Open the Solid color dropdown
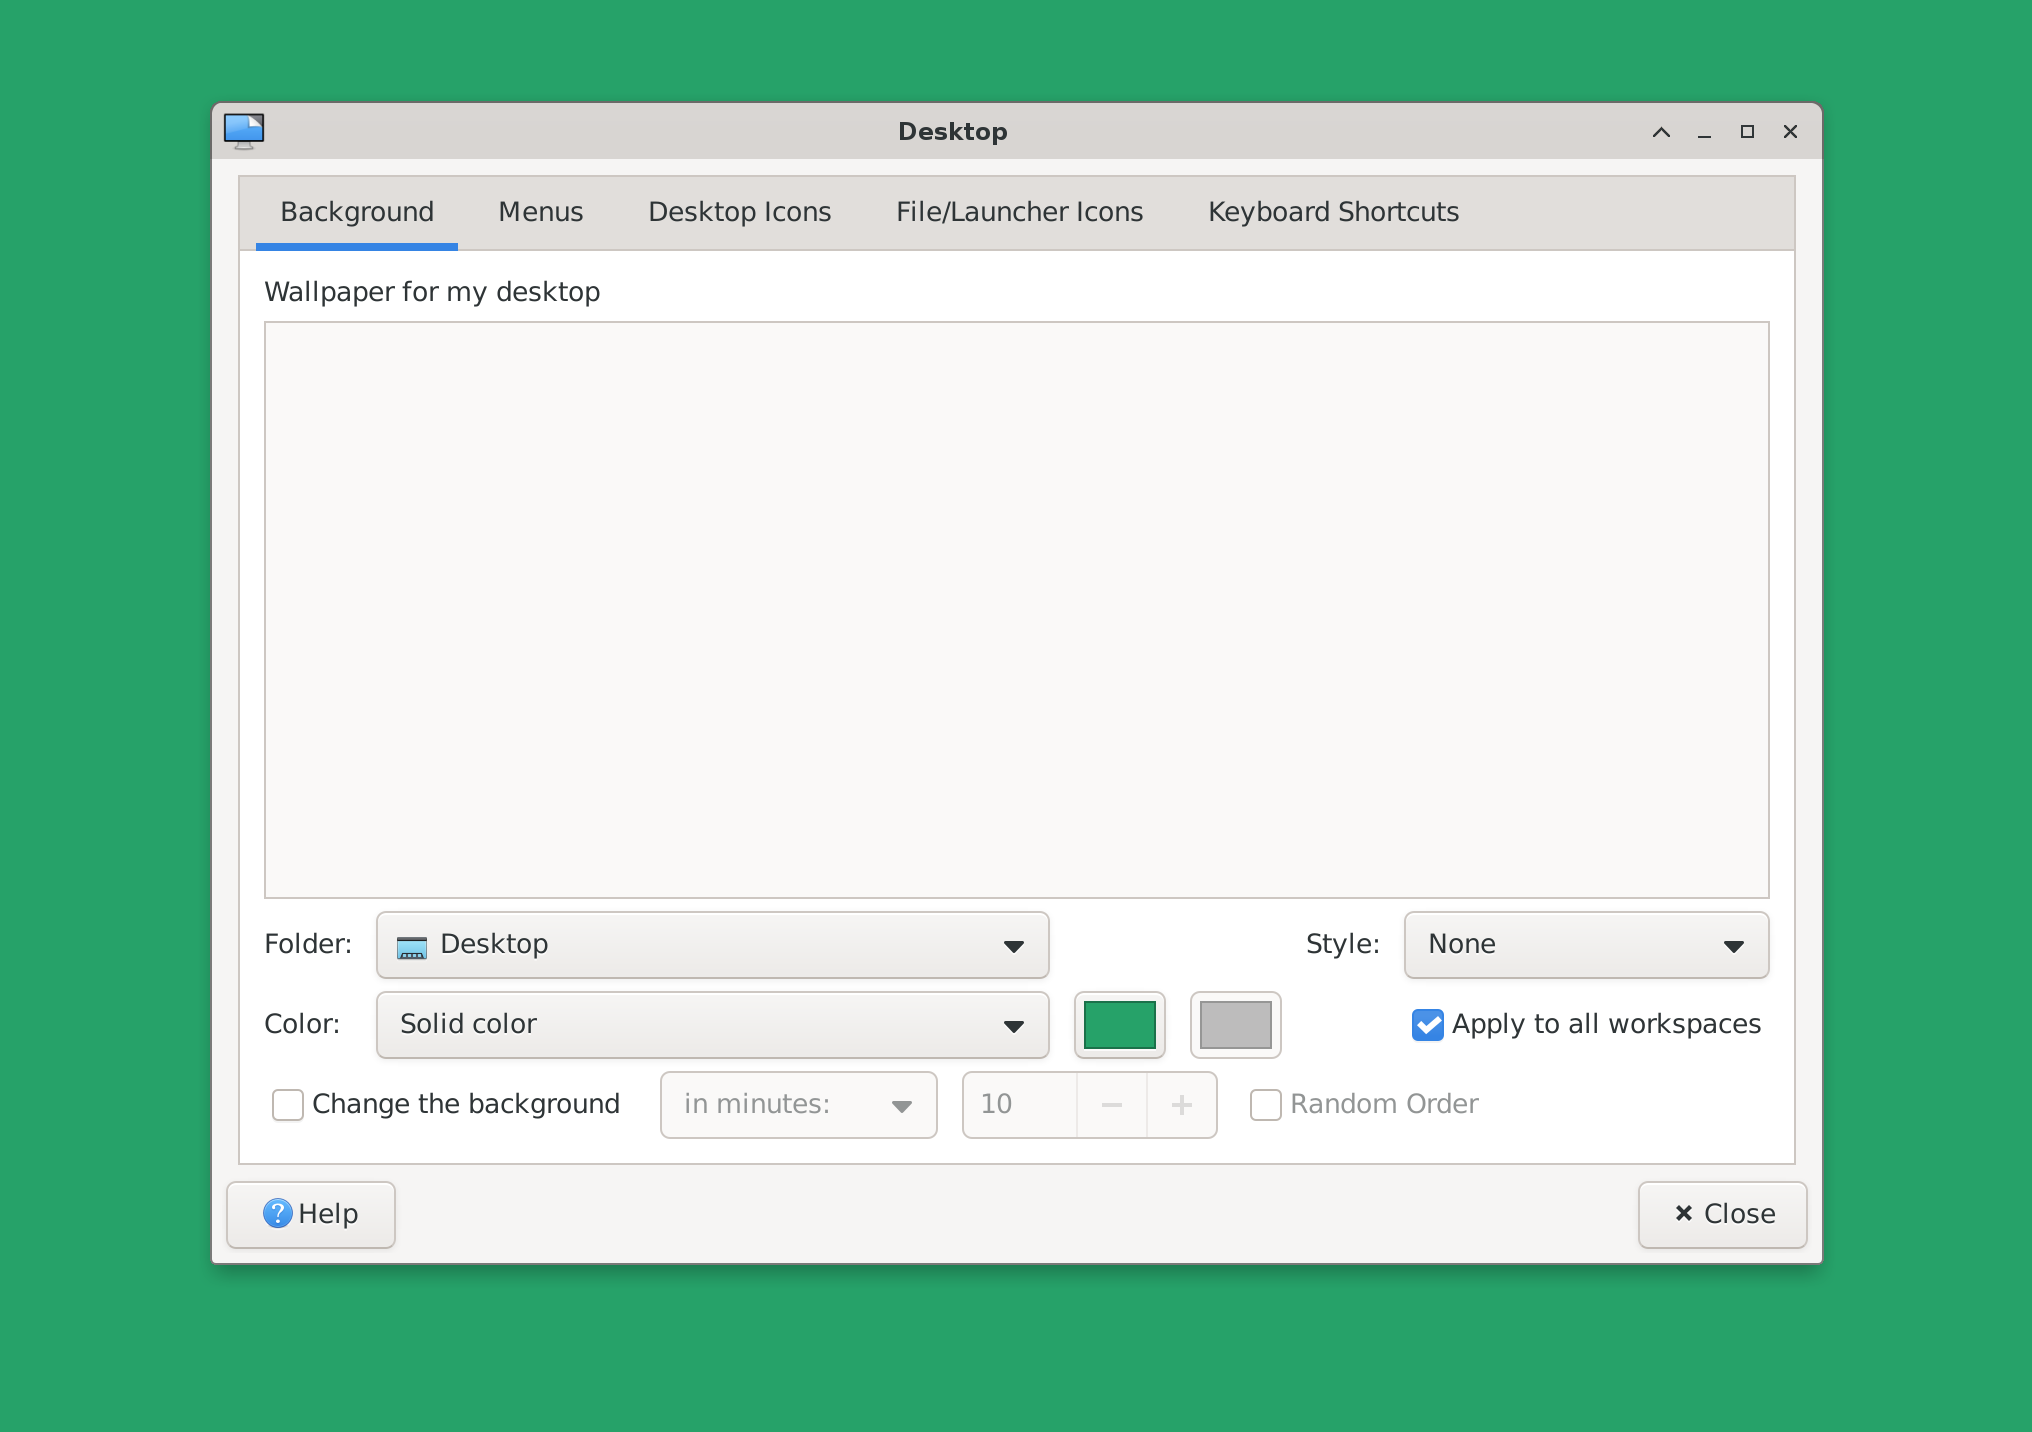The height and width of the screenshot is (1432, 2032). [x=712, y=1025]
